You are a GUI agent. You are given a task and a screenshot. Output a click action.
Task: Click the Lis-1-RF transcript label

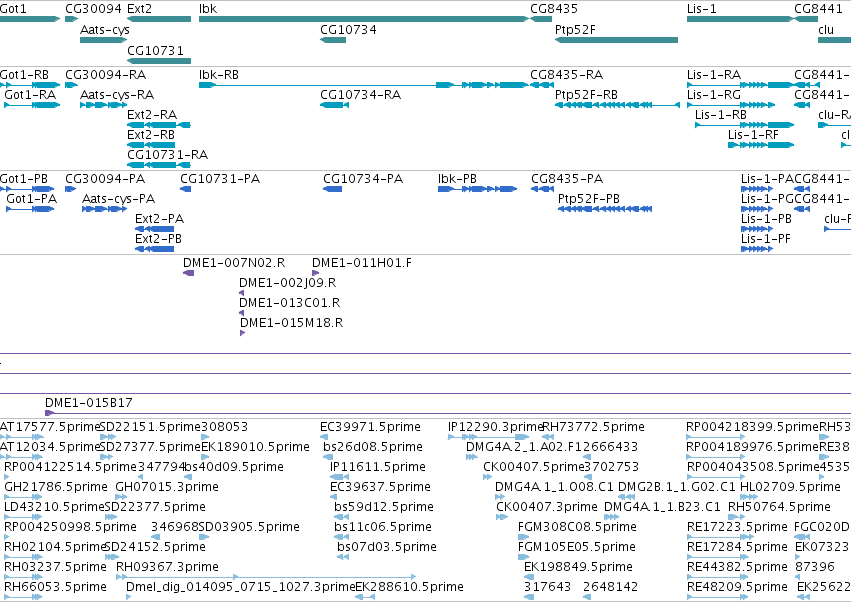(753, 134)
